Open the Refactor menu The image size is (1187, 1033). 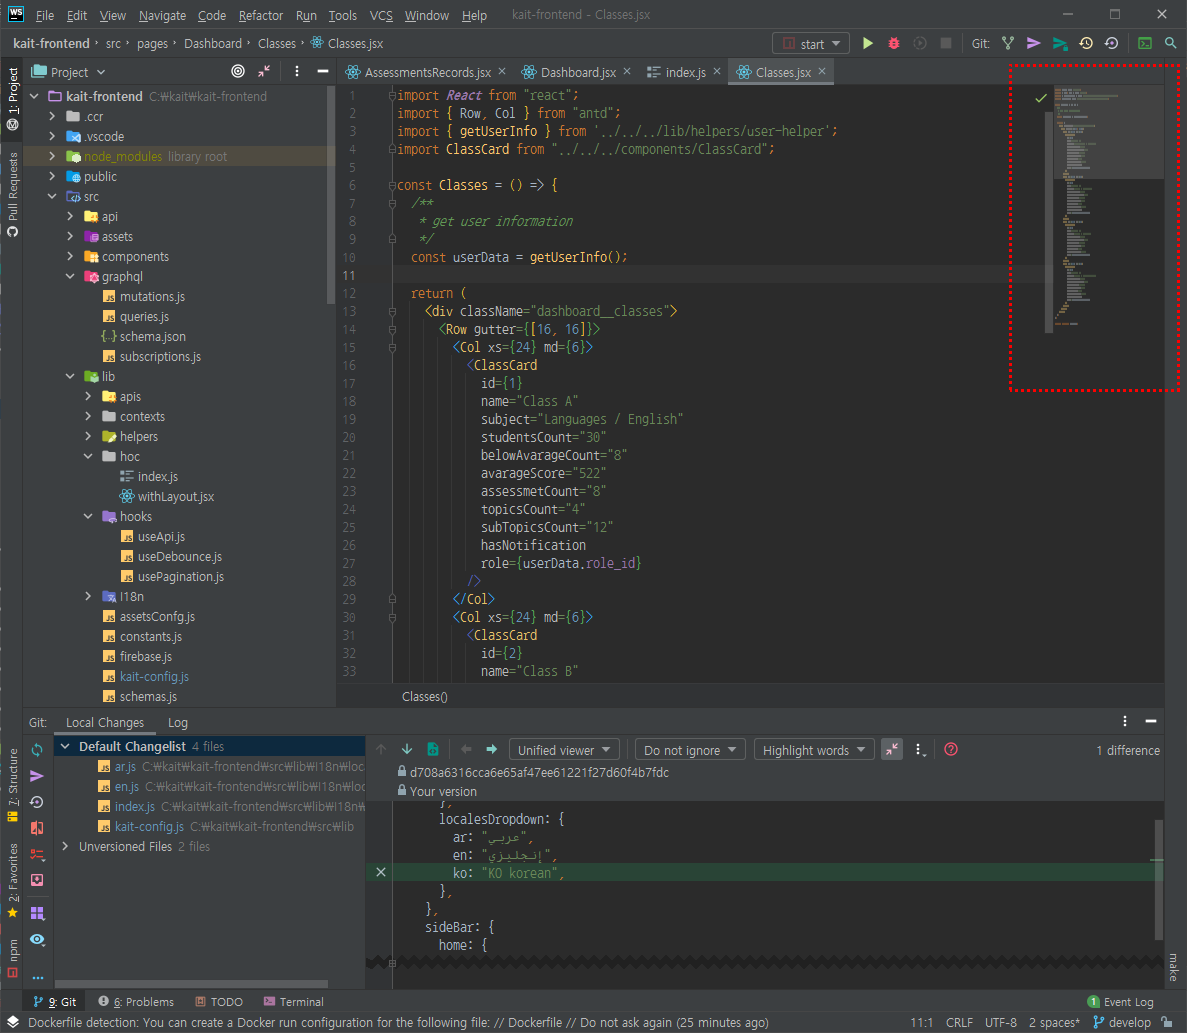261,16
